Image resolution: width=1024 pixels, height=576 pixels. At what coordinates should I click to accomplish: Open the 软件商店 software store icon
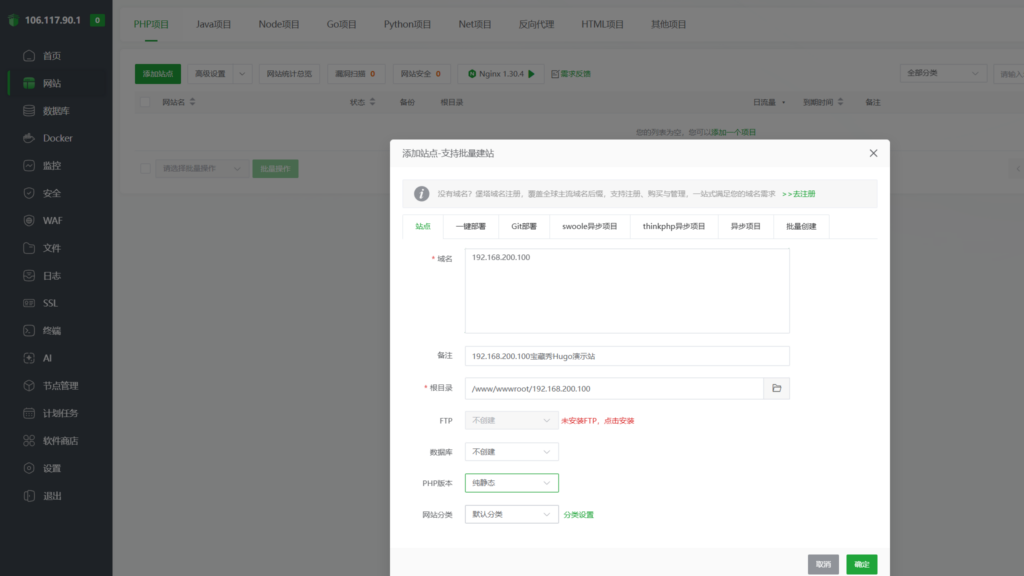coord(29,441)
